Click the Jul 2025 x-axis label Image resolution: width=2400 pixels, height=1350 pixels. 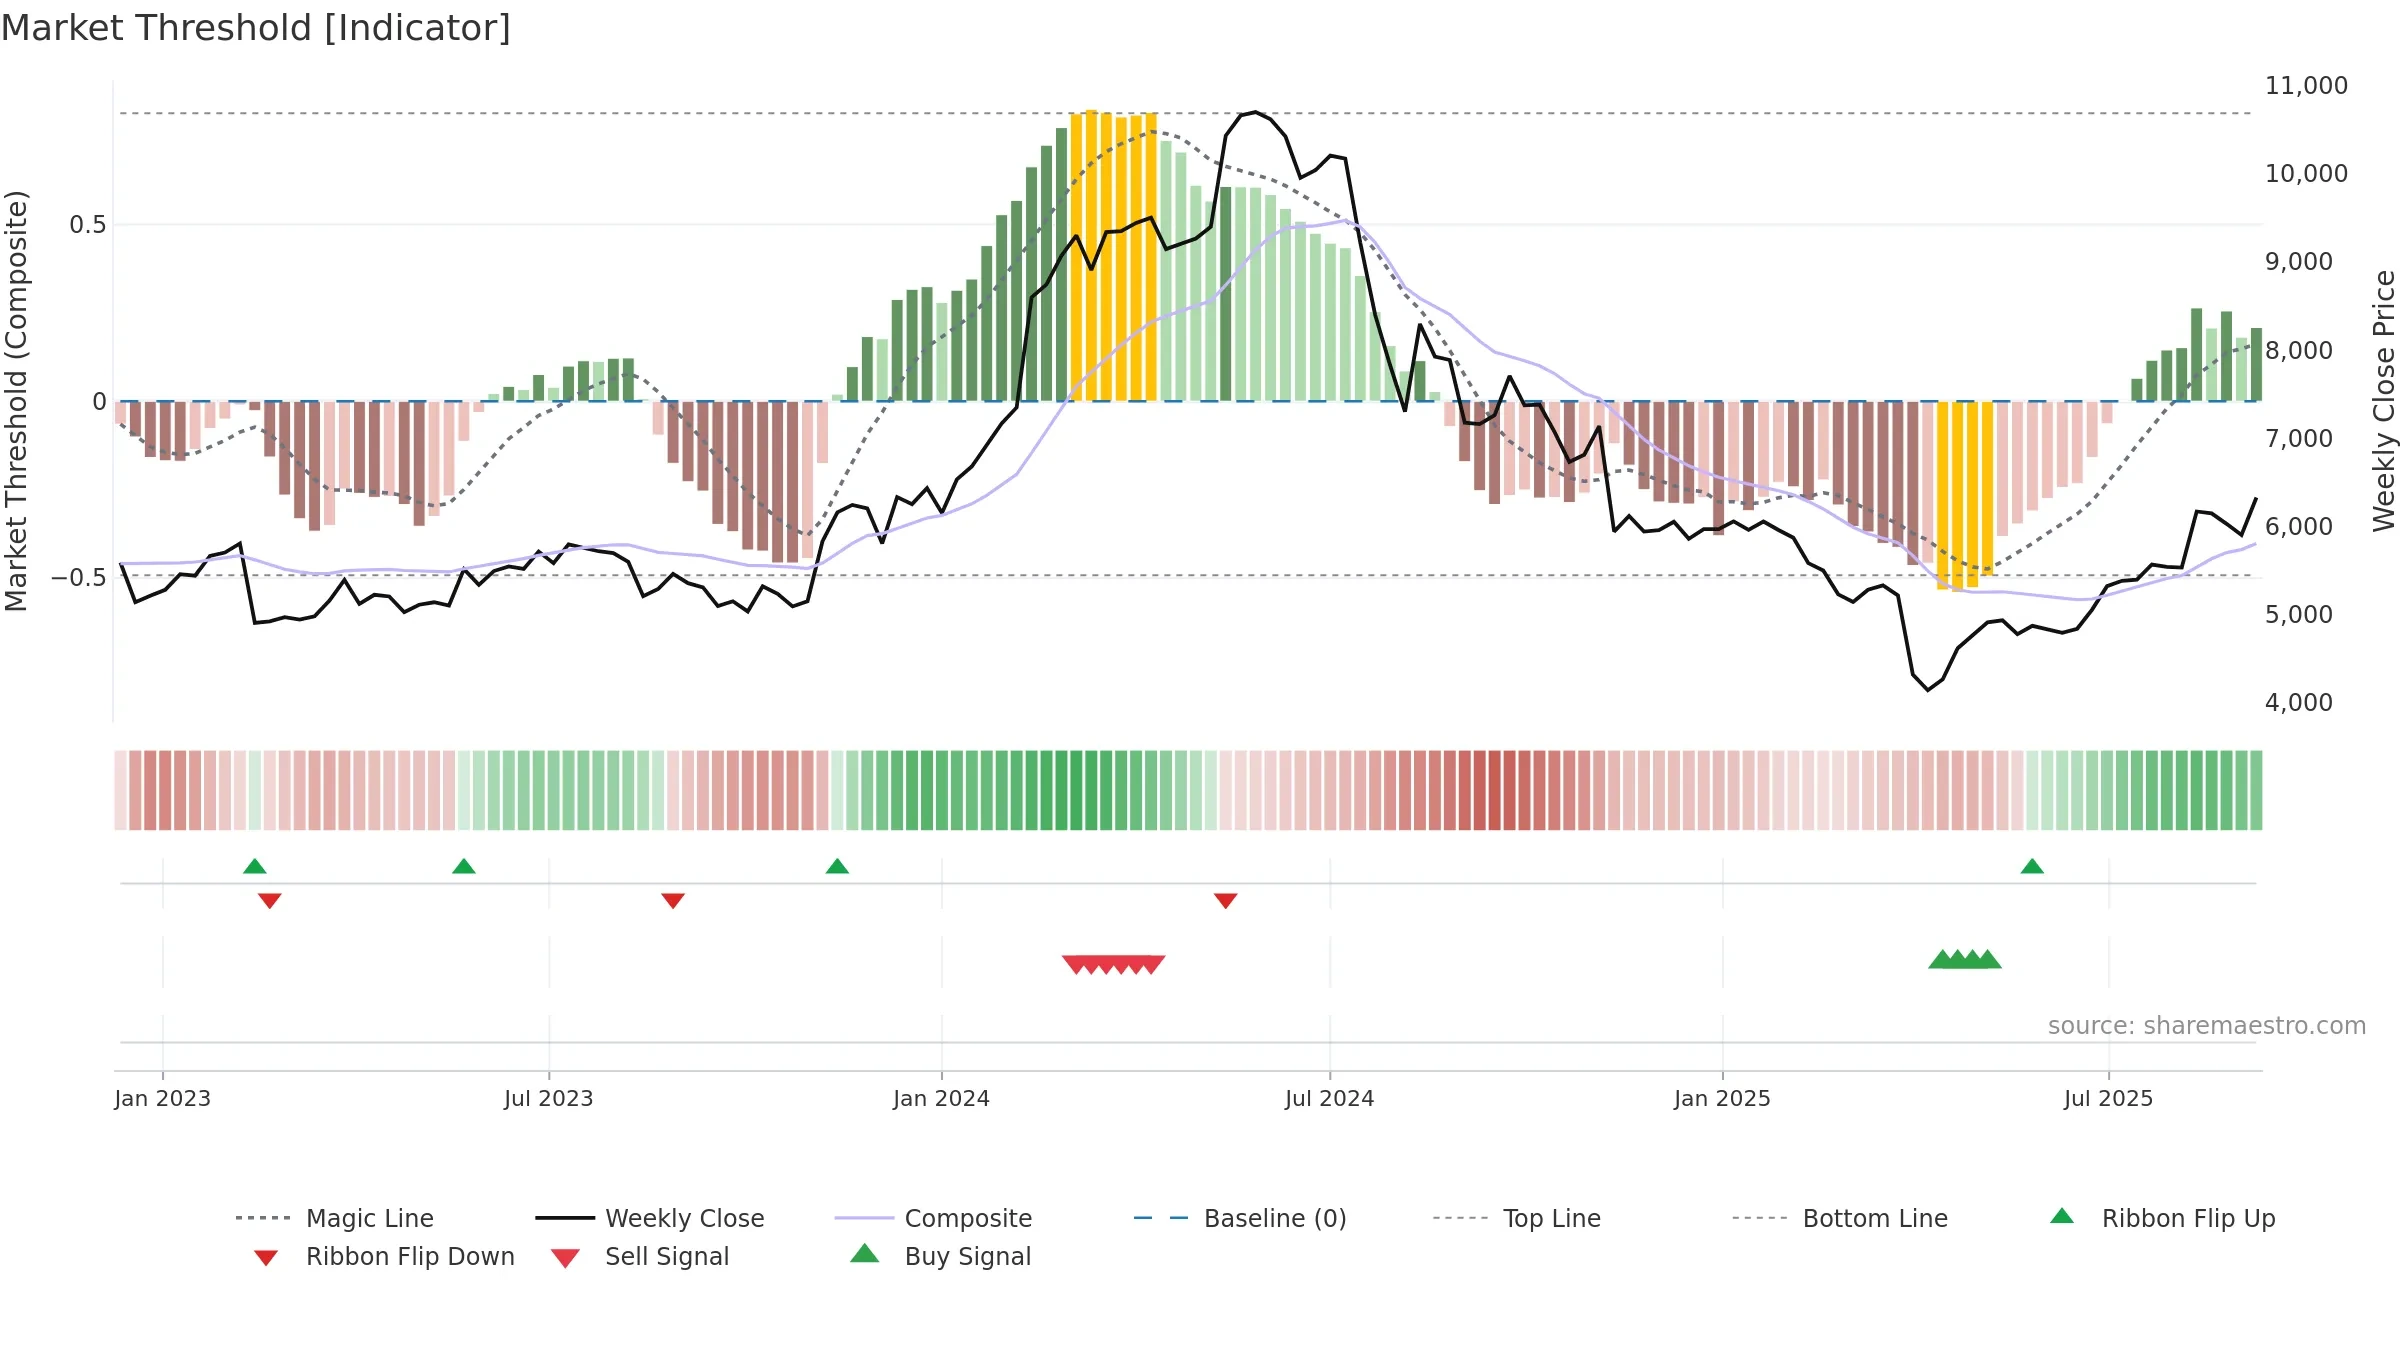click(2109, 1098)
